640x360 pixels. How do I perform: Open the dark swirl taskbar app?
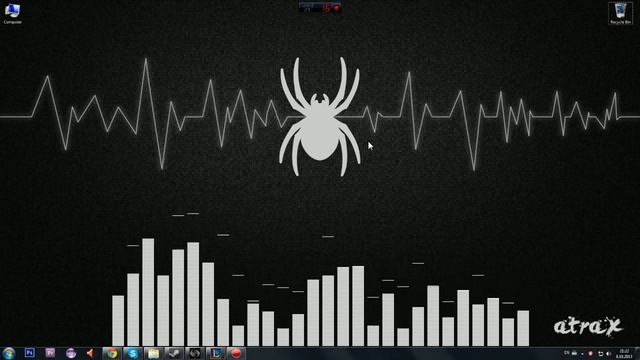[195, 353]
